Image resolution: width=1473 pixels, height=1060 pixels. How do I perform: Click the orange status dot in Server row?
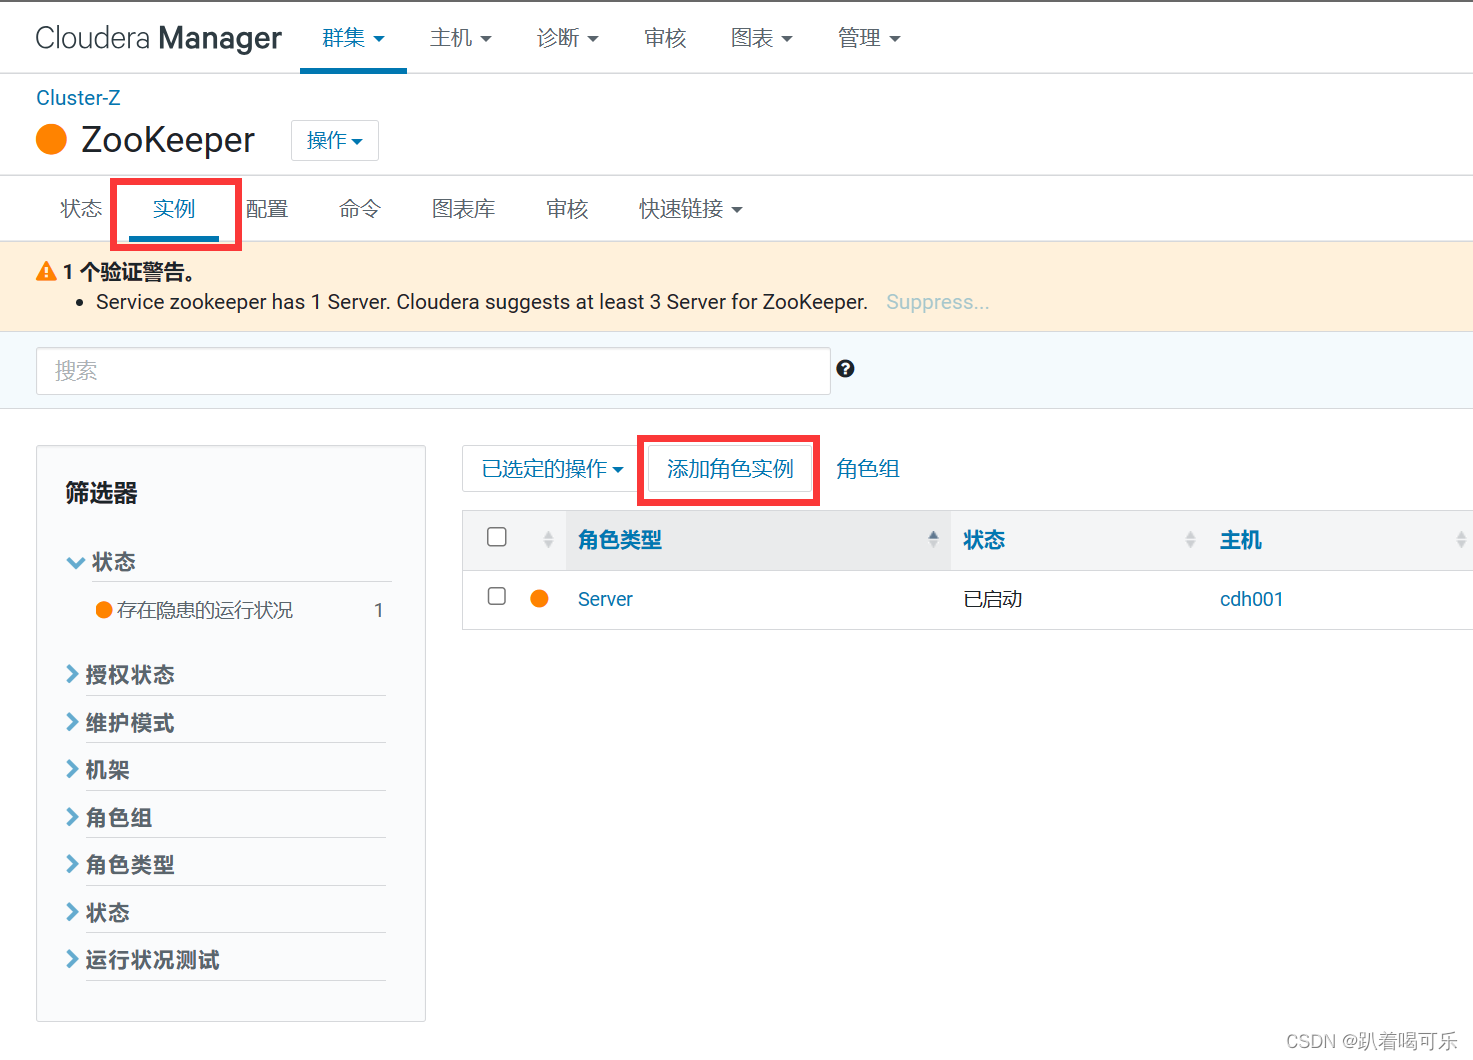[539, 598]
